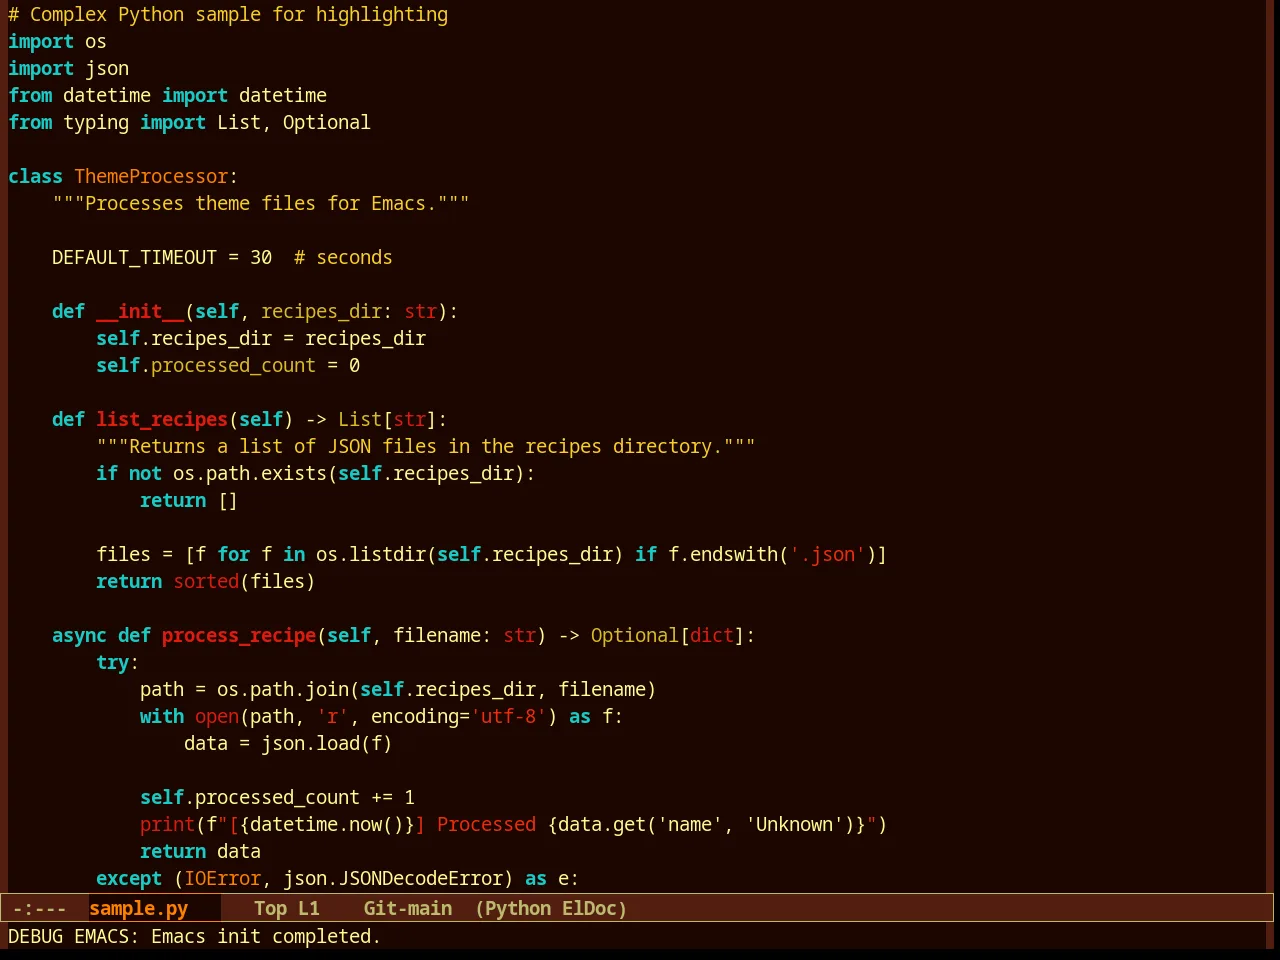Click the '# seconds' comment
Screen dimensions: 1280x960
pyautogui.click(x=343, y=257)
